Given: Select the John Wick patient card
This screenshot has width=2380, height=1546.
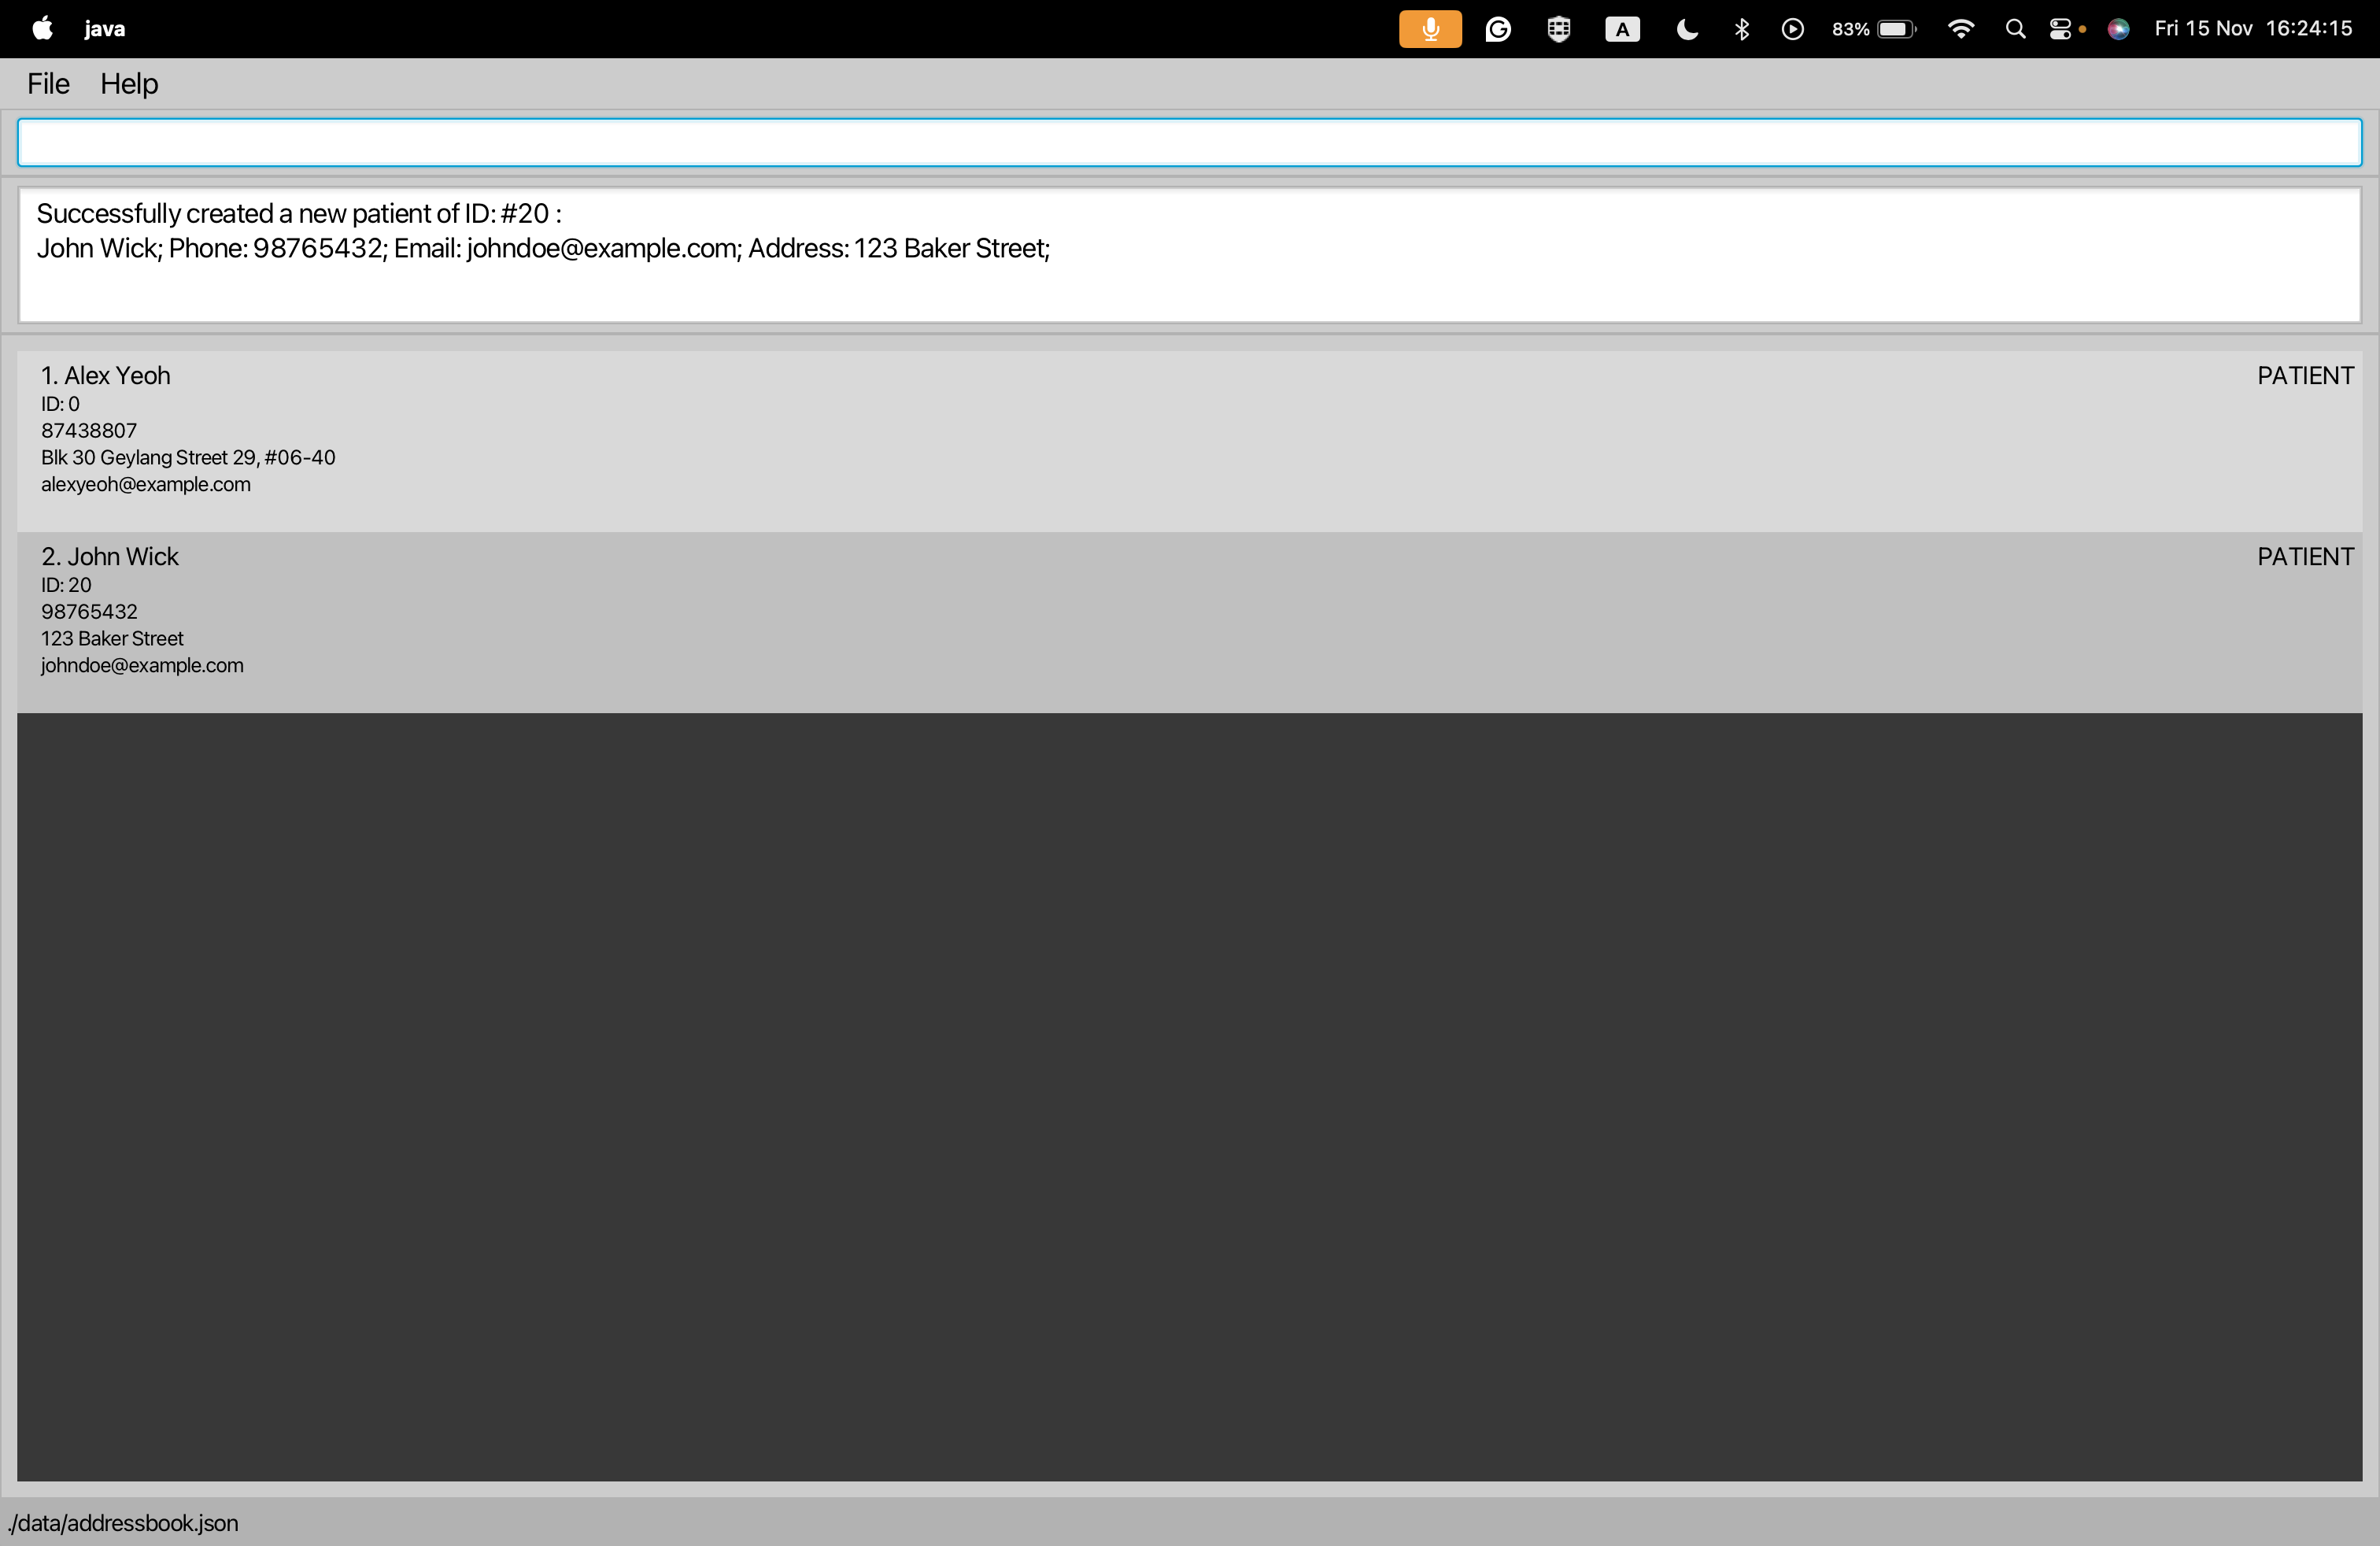Looking at the screenshot, I should pos(1188,621).
